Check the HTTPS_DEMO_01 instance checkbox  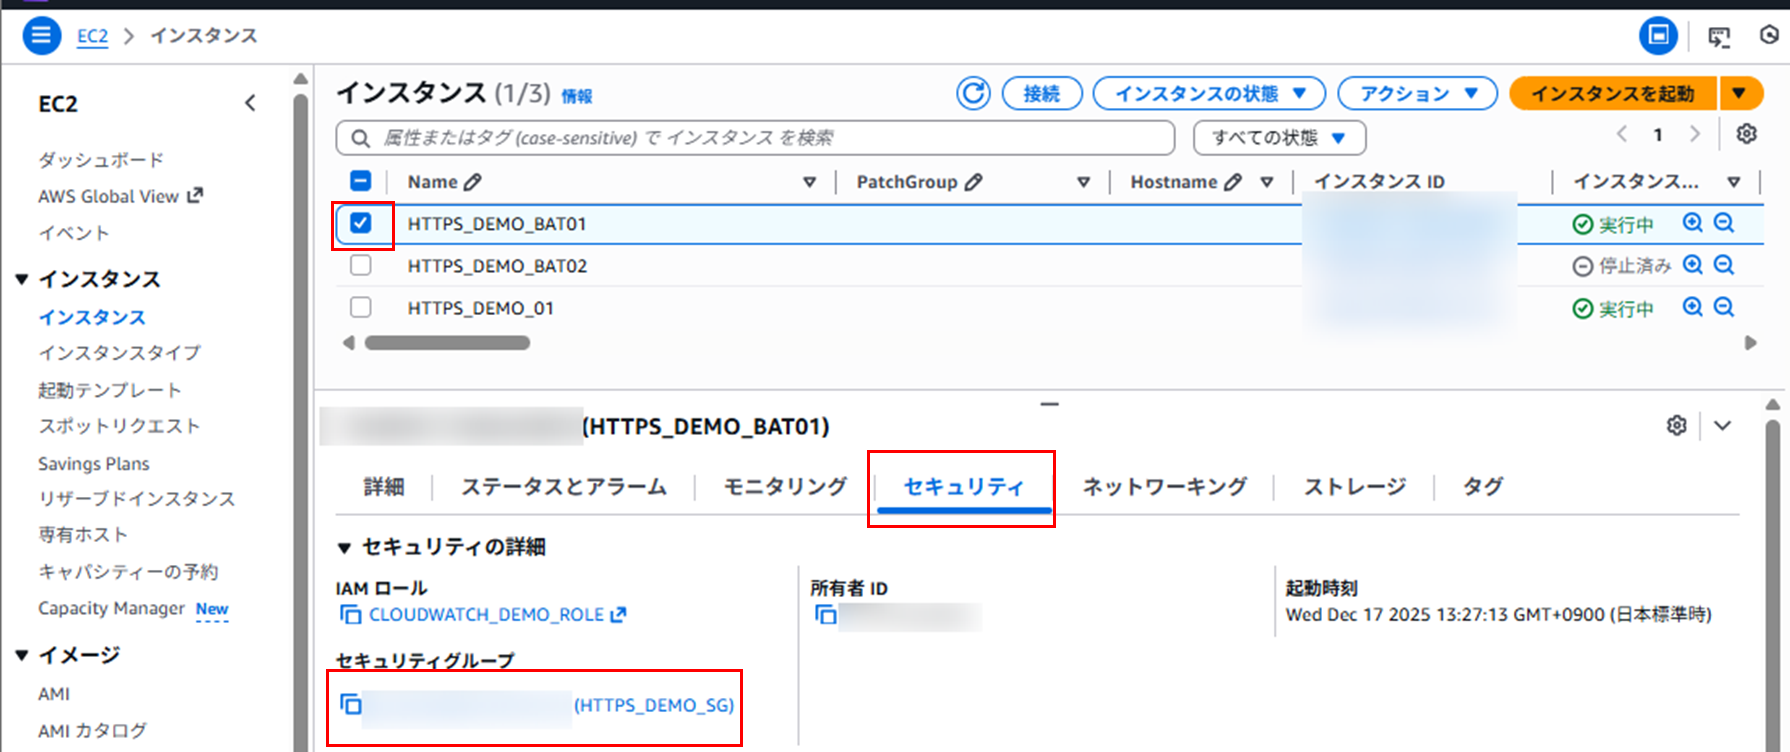pyautogui.click(x=361, y=307)
